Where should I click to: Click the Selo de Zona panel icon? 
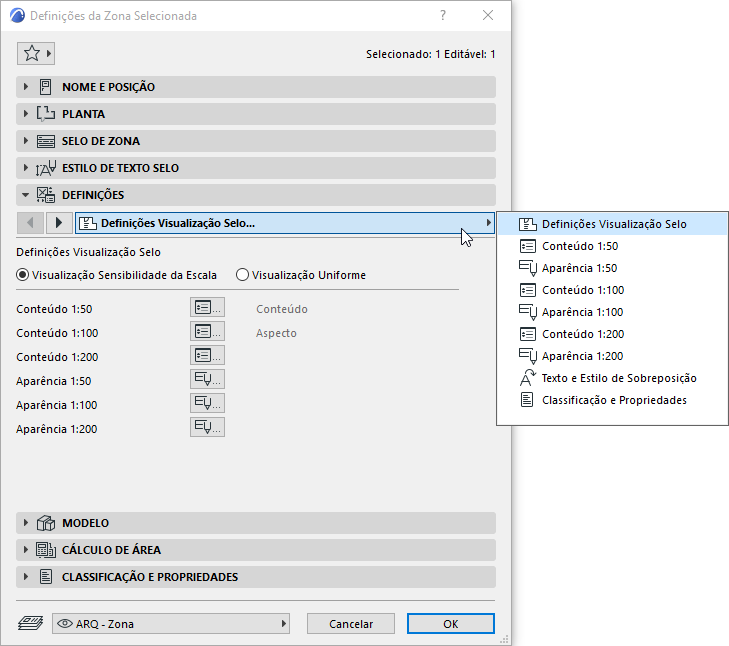tap(46, 141)
